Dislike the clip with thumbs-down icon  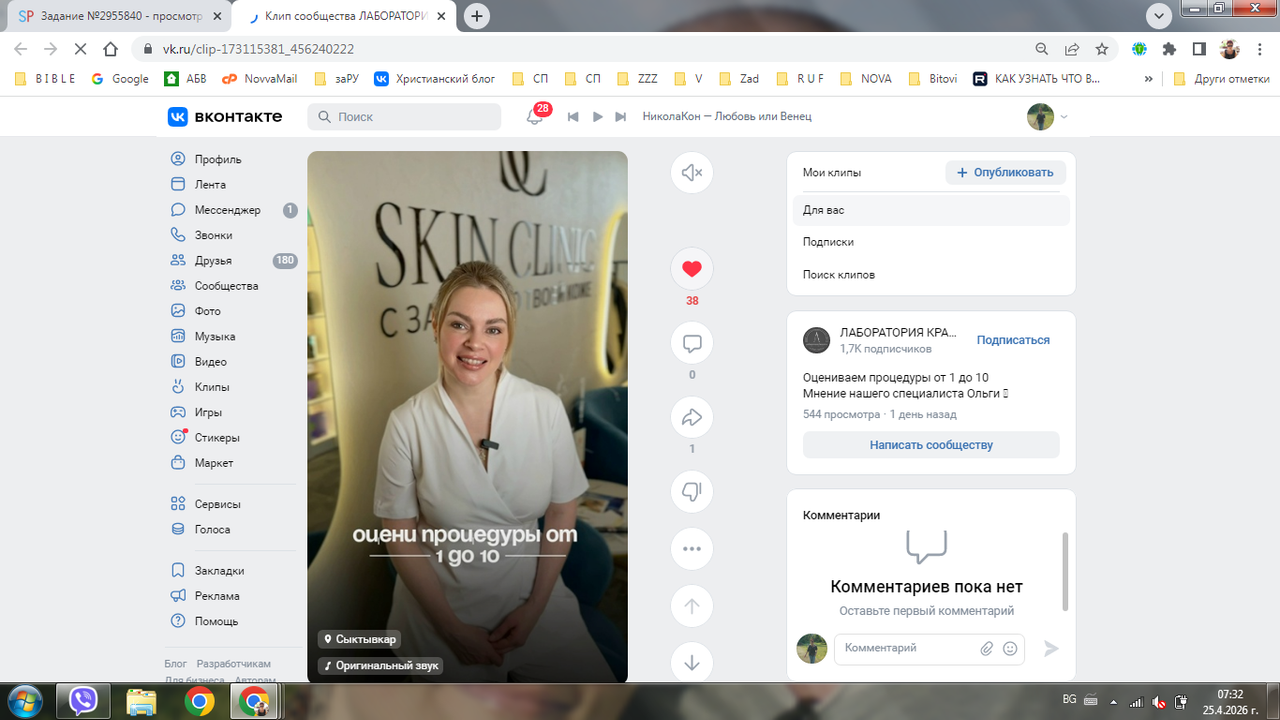tap(691, 491)
